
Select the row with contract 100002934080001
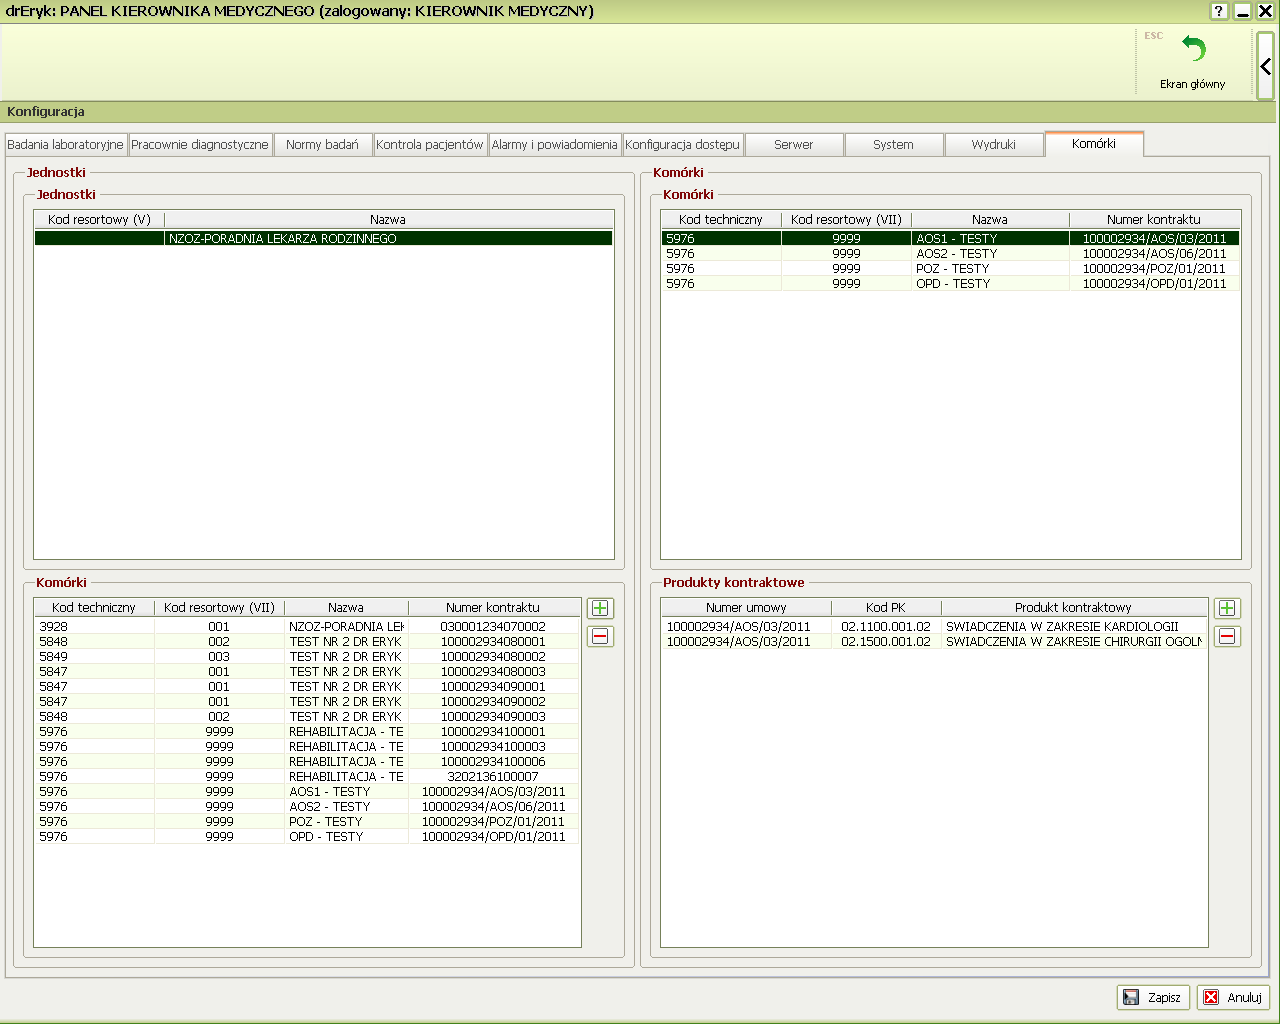pyautogui.click(x=307, y=641)
